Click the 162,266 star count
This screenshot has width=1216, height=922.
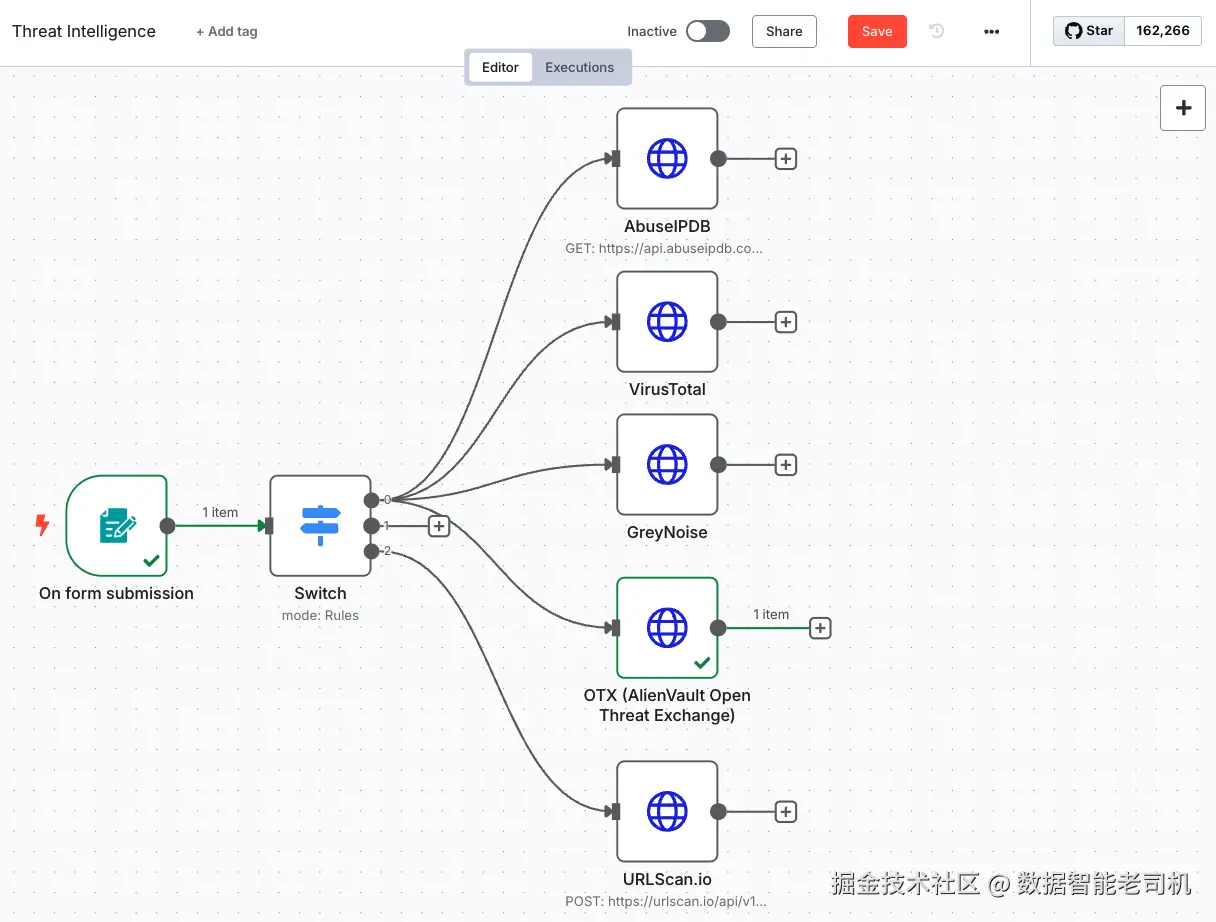pyautogui.click(x=1163, y=31)
